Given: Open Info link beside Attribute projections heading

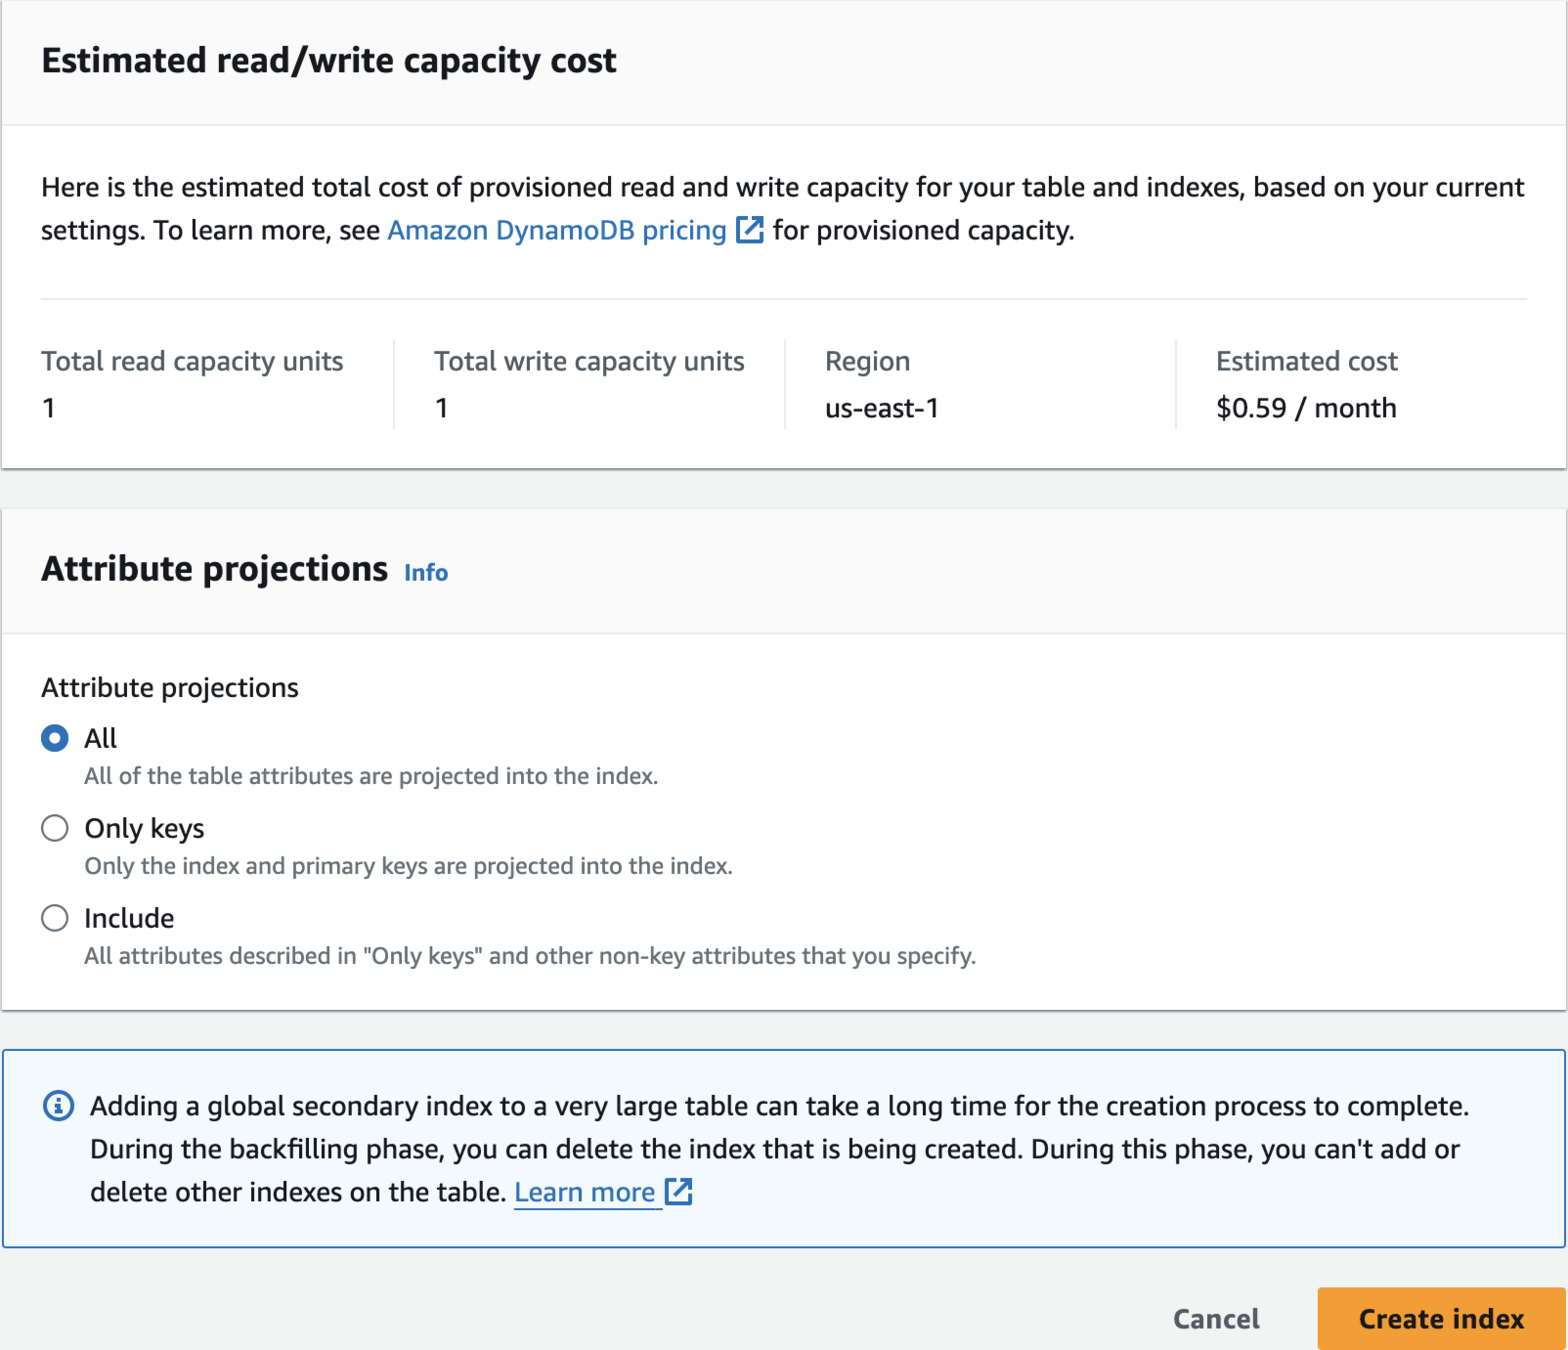Looking at the screenshot, I should point(426,573).
